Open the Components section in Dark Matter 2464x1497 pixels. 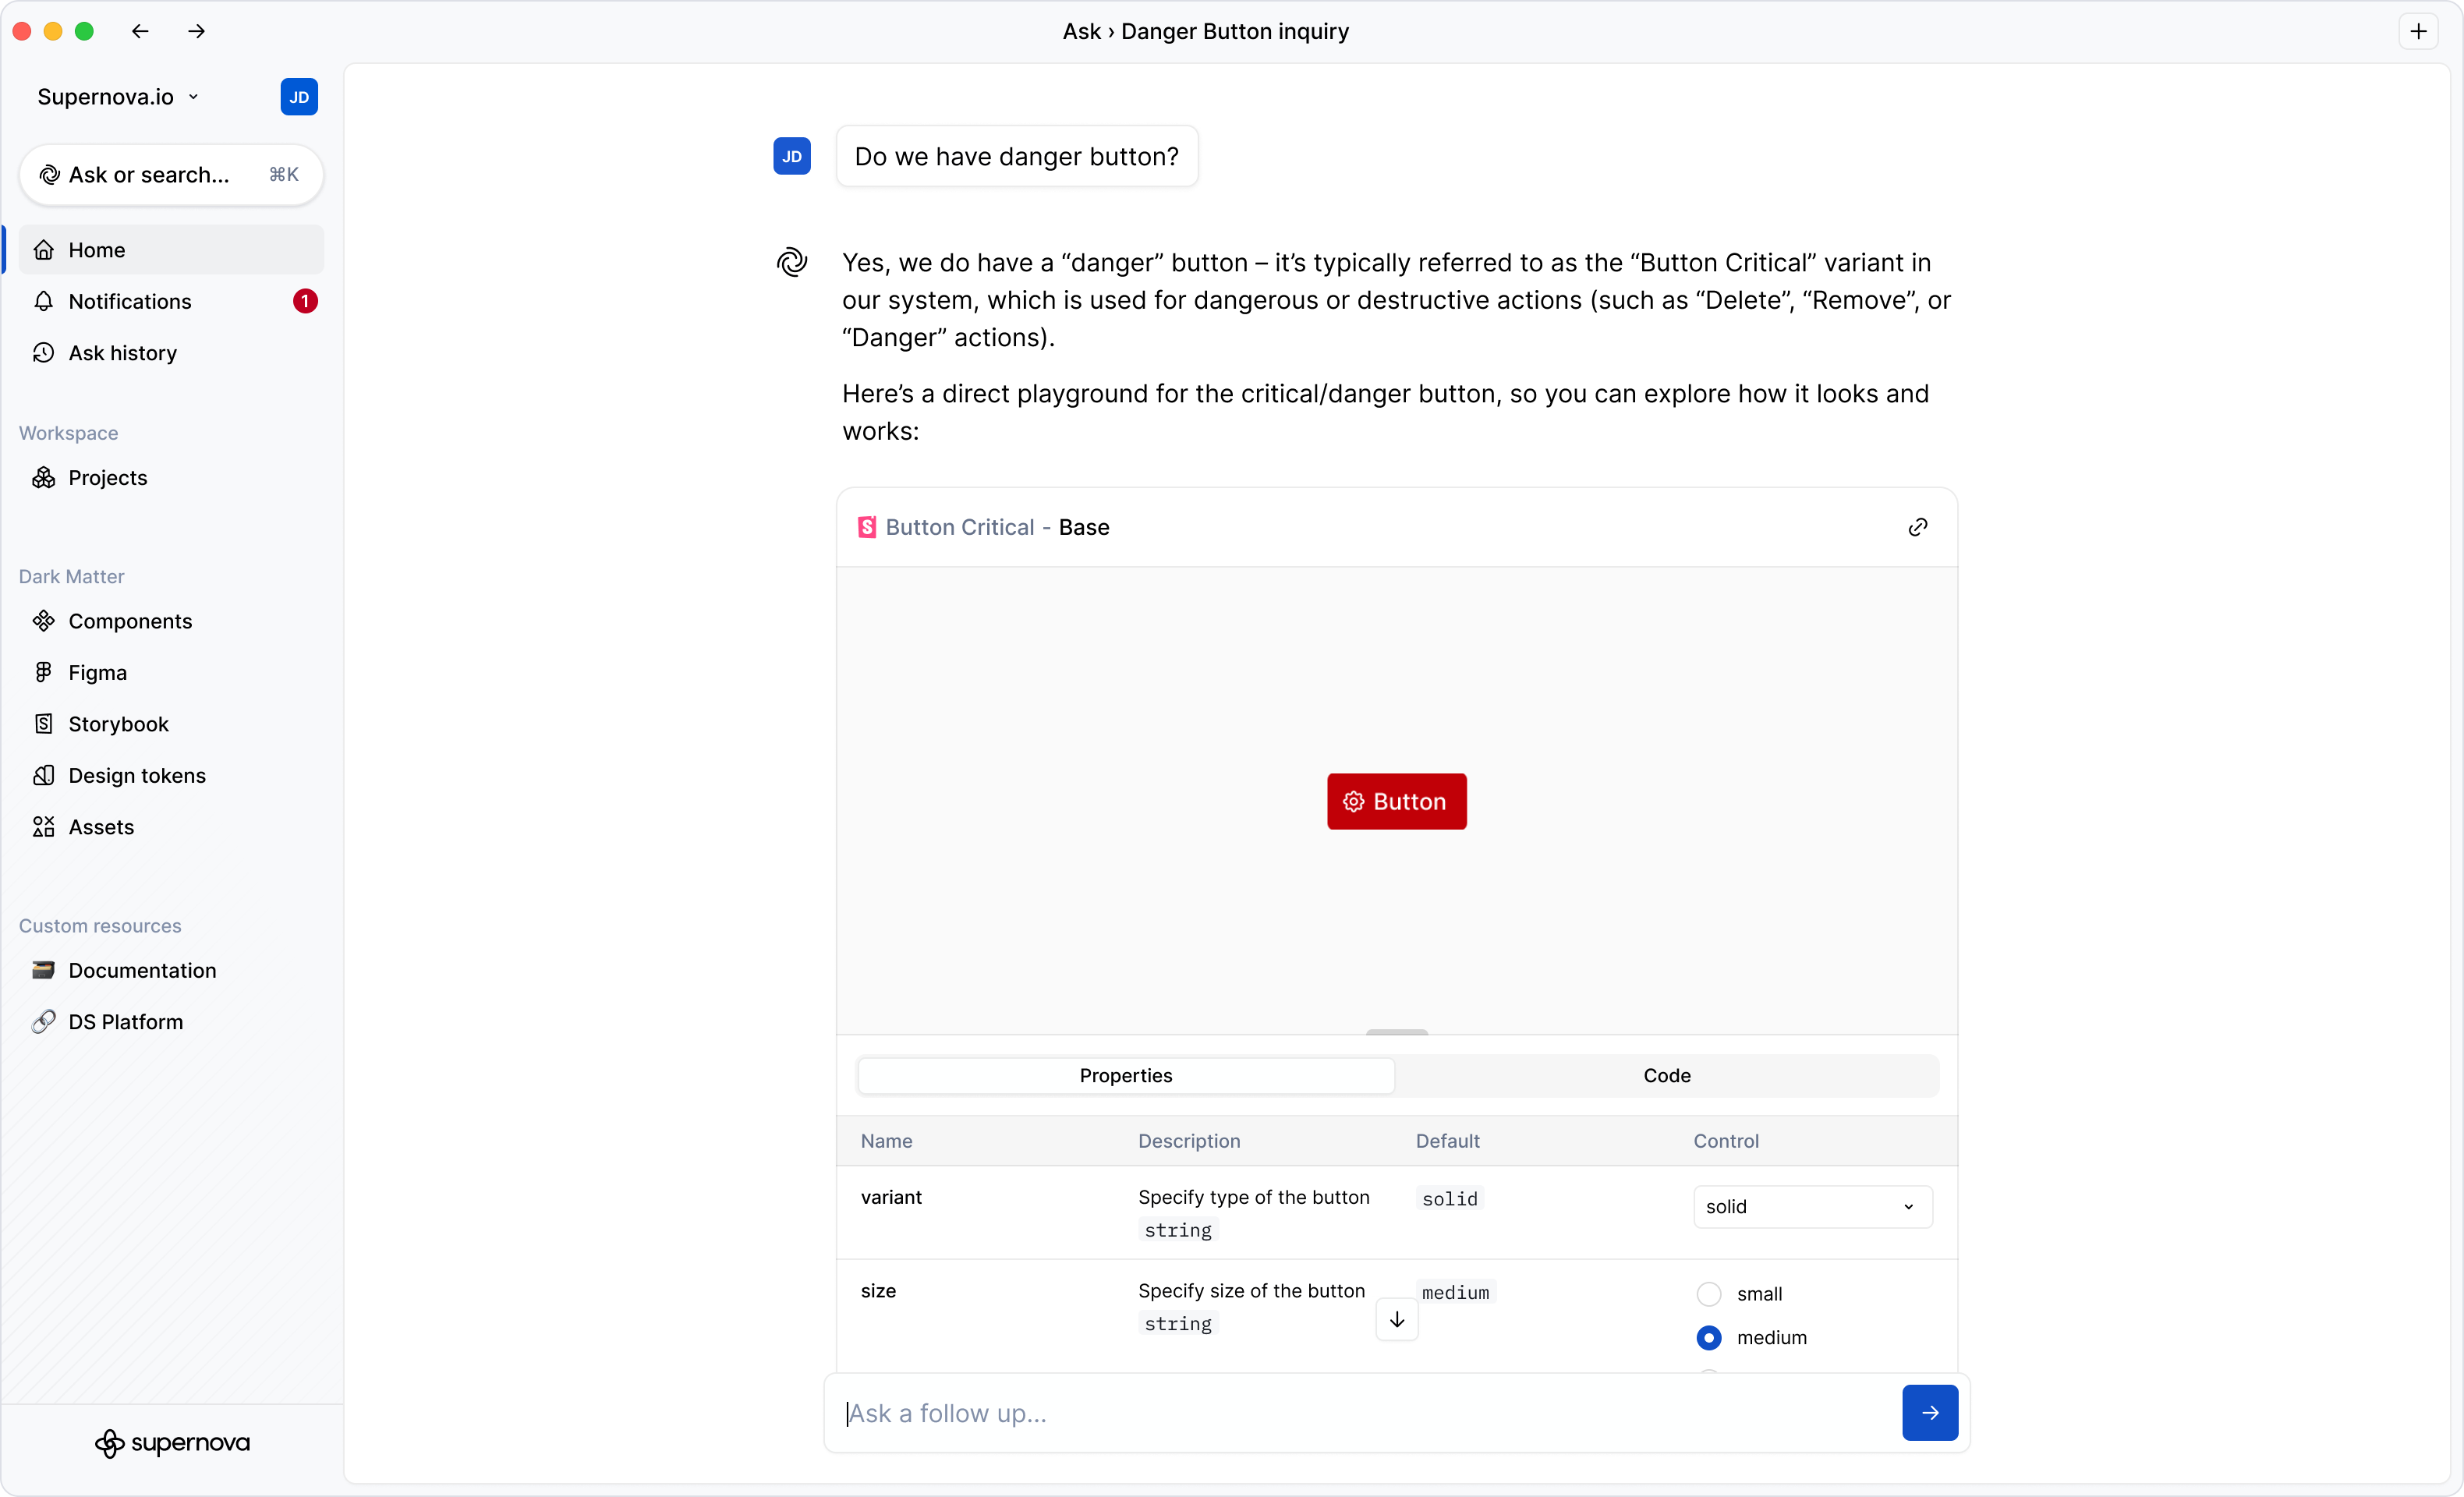[130, 621]
